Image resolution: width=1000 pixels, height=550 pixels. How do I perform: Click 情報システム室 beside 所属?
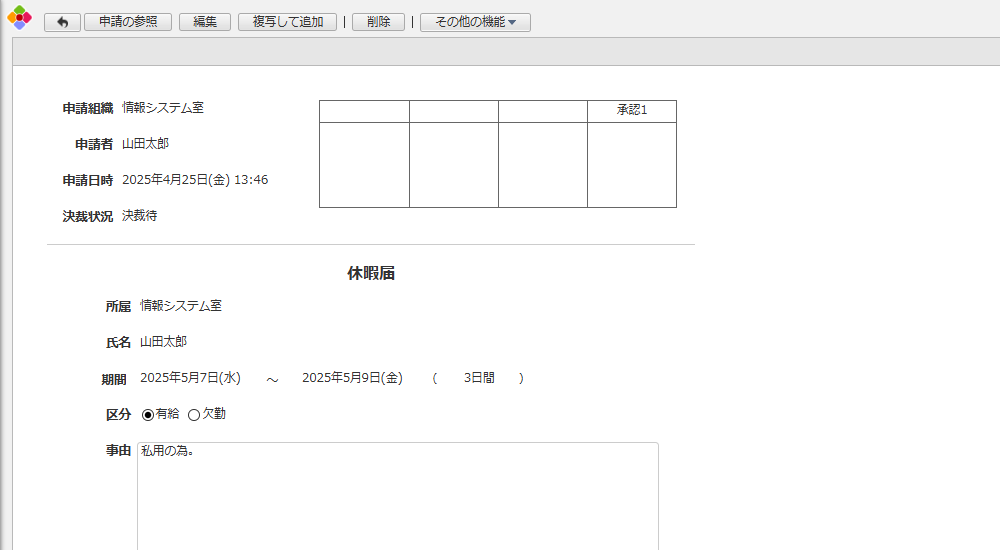point(181,306)
